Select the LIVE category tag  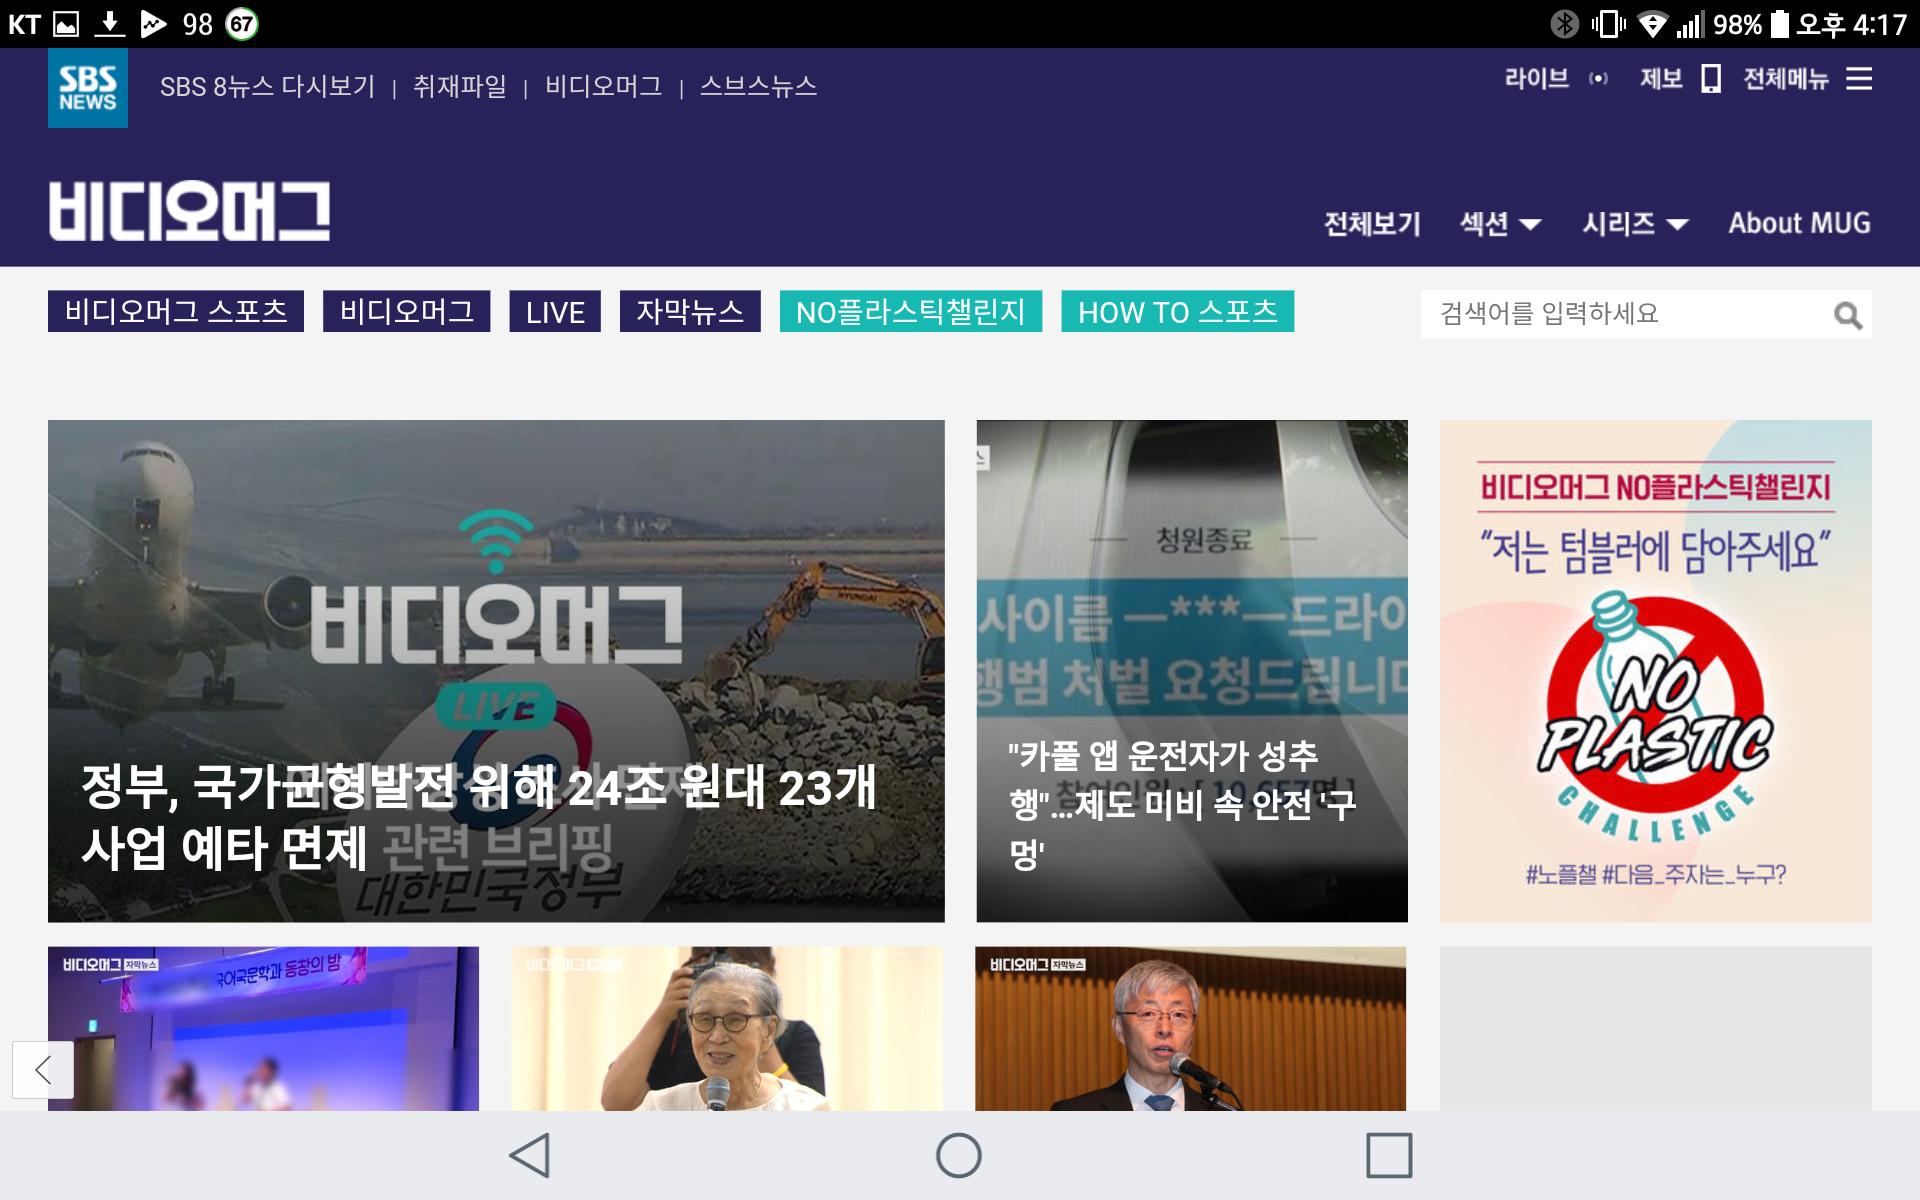pyautogui.click(x=555, y=311)
